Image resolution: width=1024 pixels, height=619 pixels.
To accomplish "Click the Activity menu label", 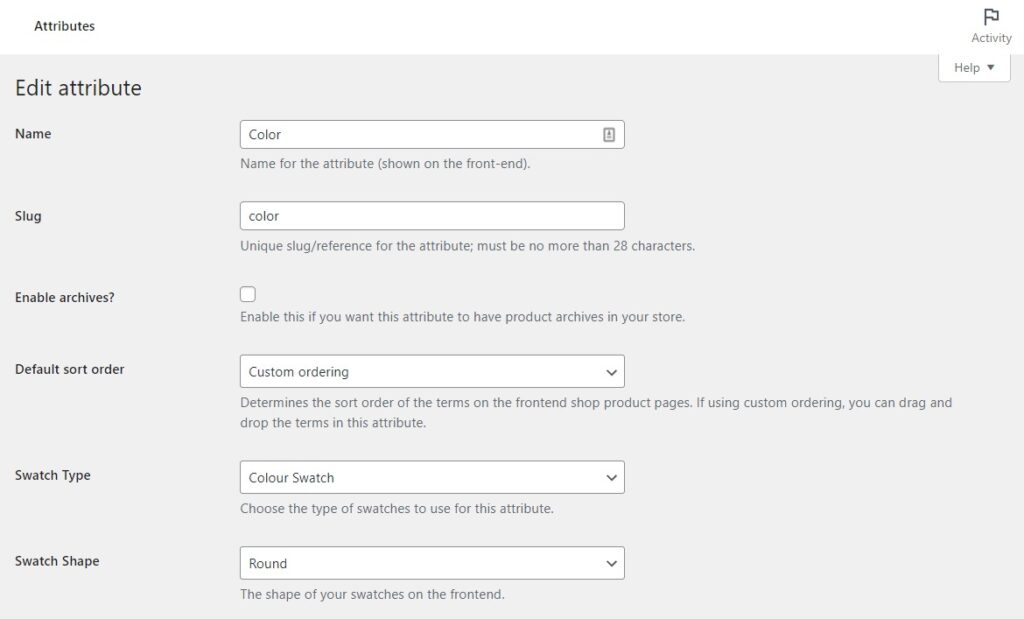I will click(991, 38).
